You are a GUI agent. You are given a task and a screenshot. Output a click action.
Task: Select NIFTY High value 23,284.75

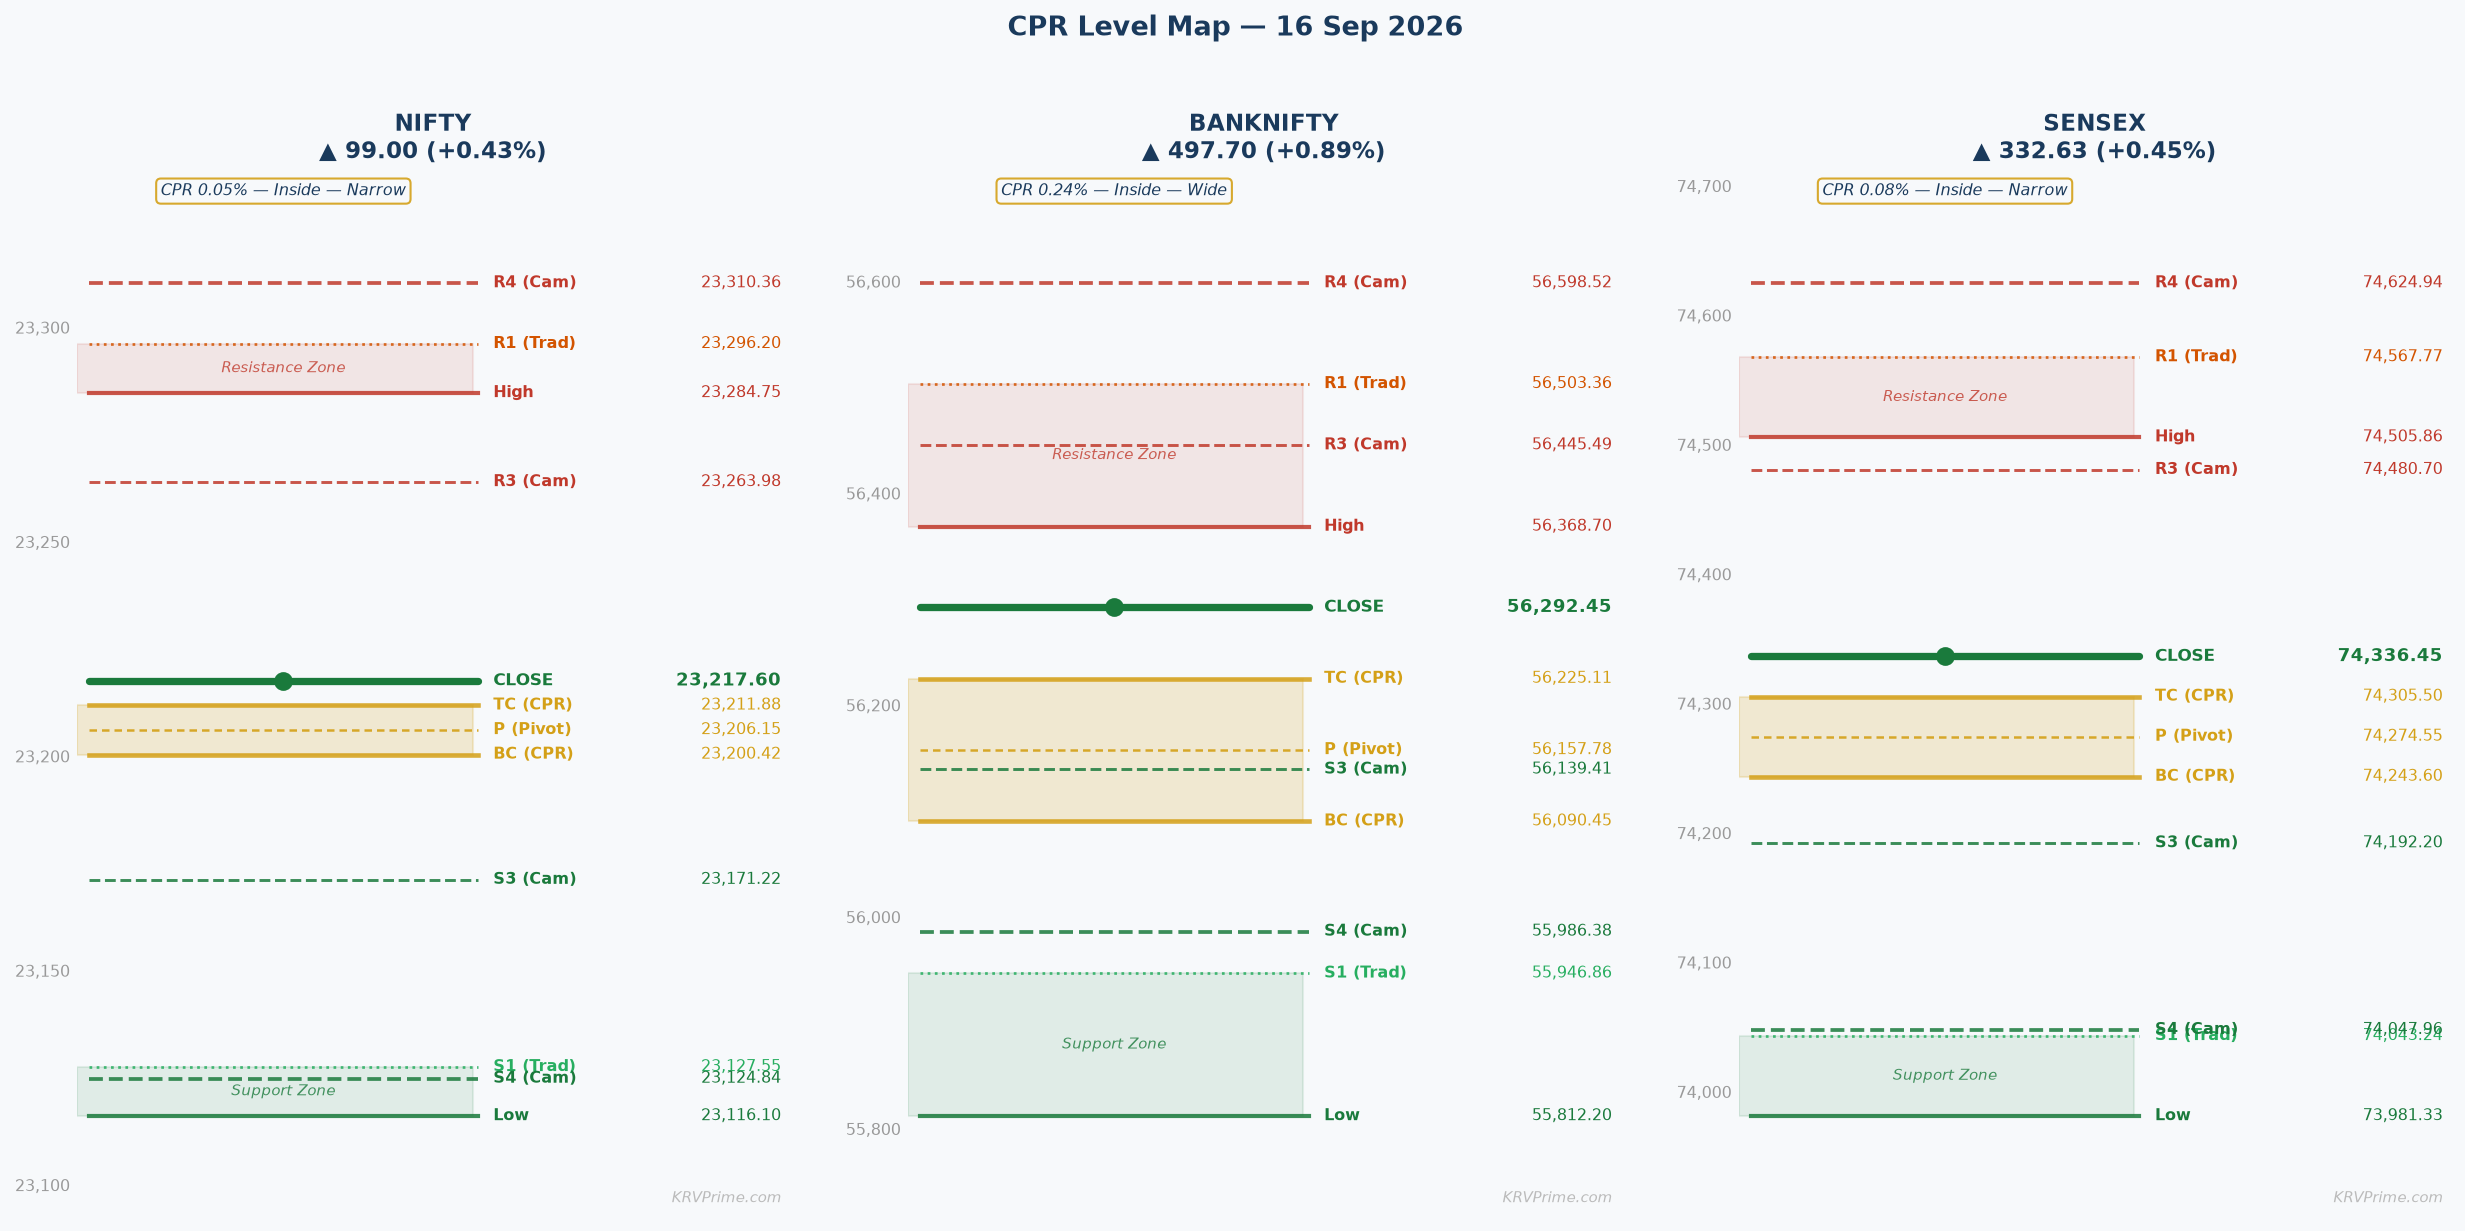(741, 392)
